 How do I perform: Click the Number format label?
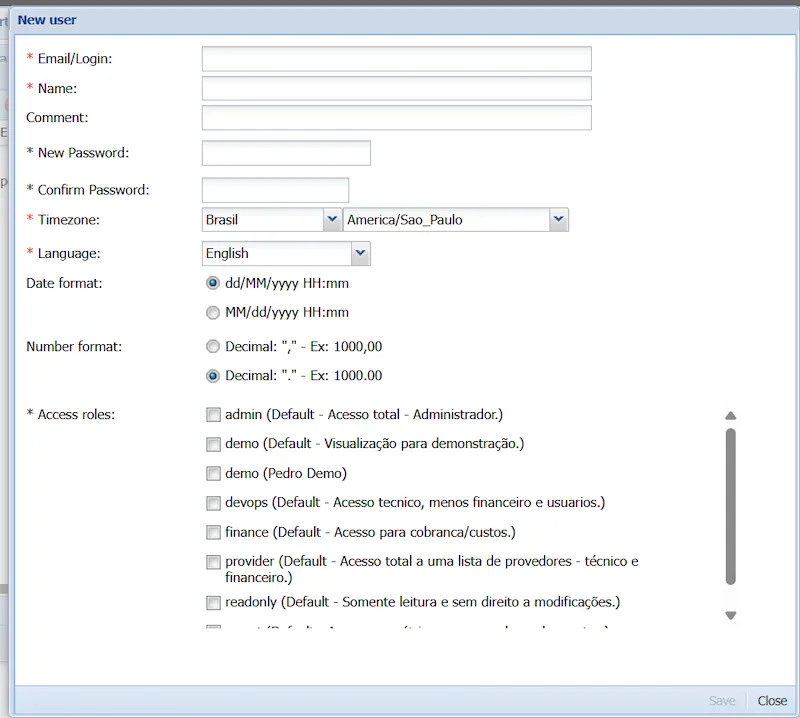pyautogui.click(x=74, y=346)
